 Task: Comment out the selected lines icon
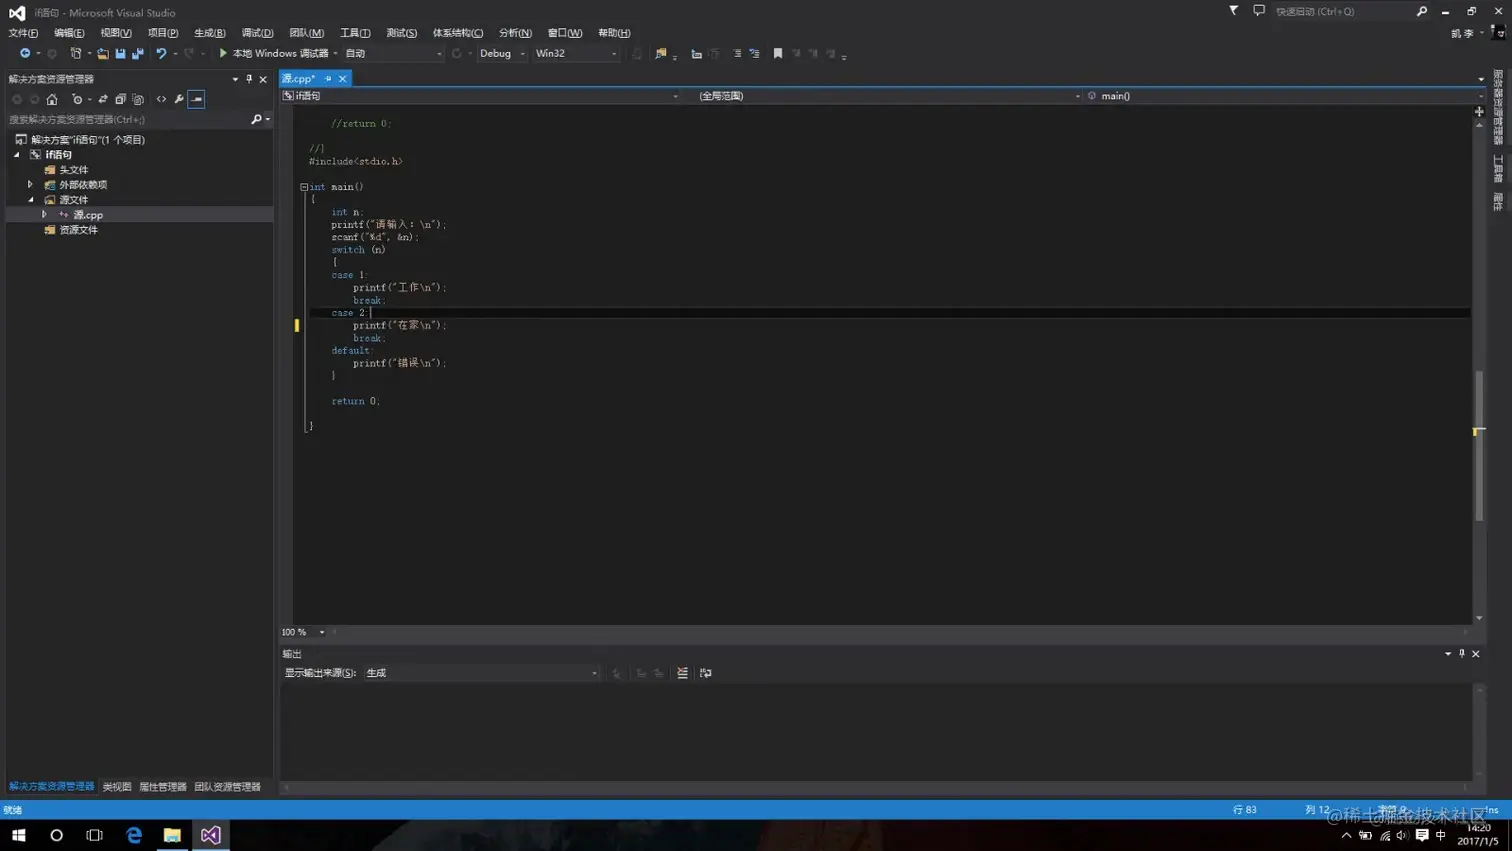pyautogui.click(x=737, y=54)
